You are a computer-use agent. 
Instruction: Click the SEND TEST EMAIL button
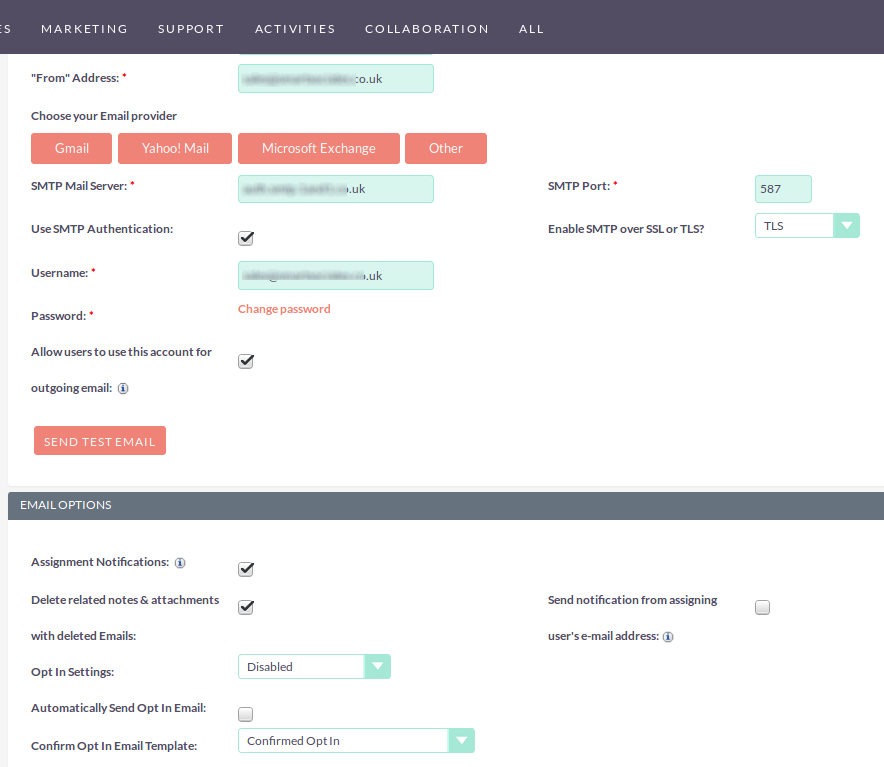(x=99, y=440)
